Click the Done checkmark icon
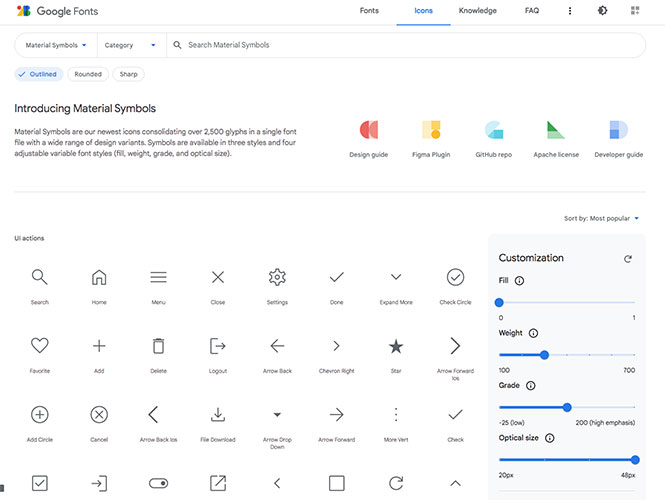665x500 pixels. pos(336,277)
